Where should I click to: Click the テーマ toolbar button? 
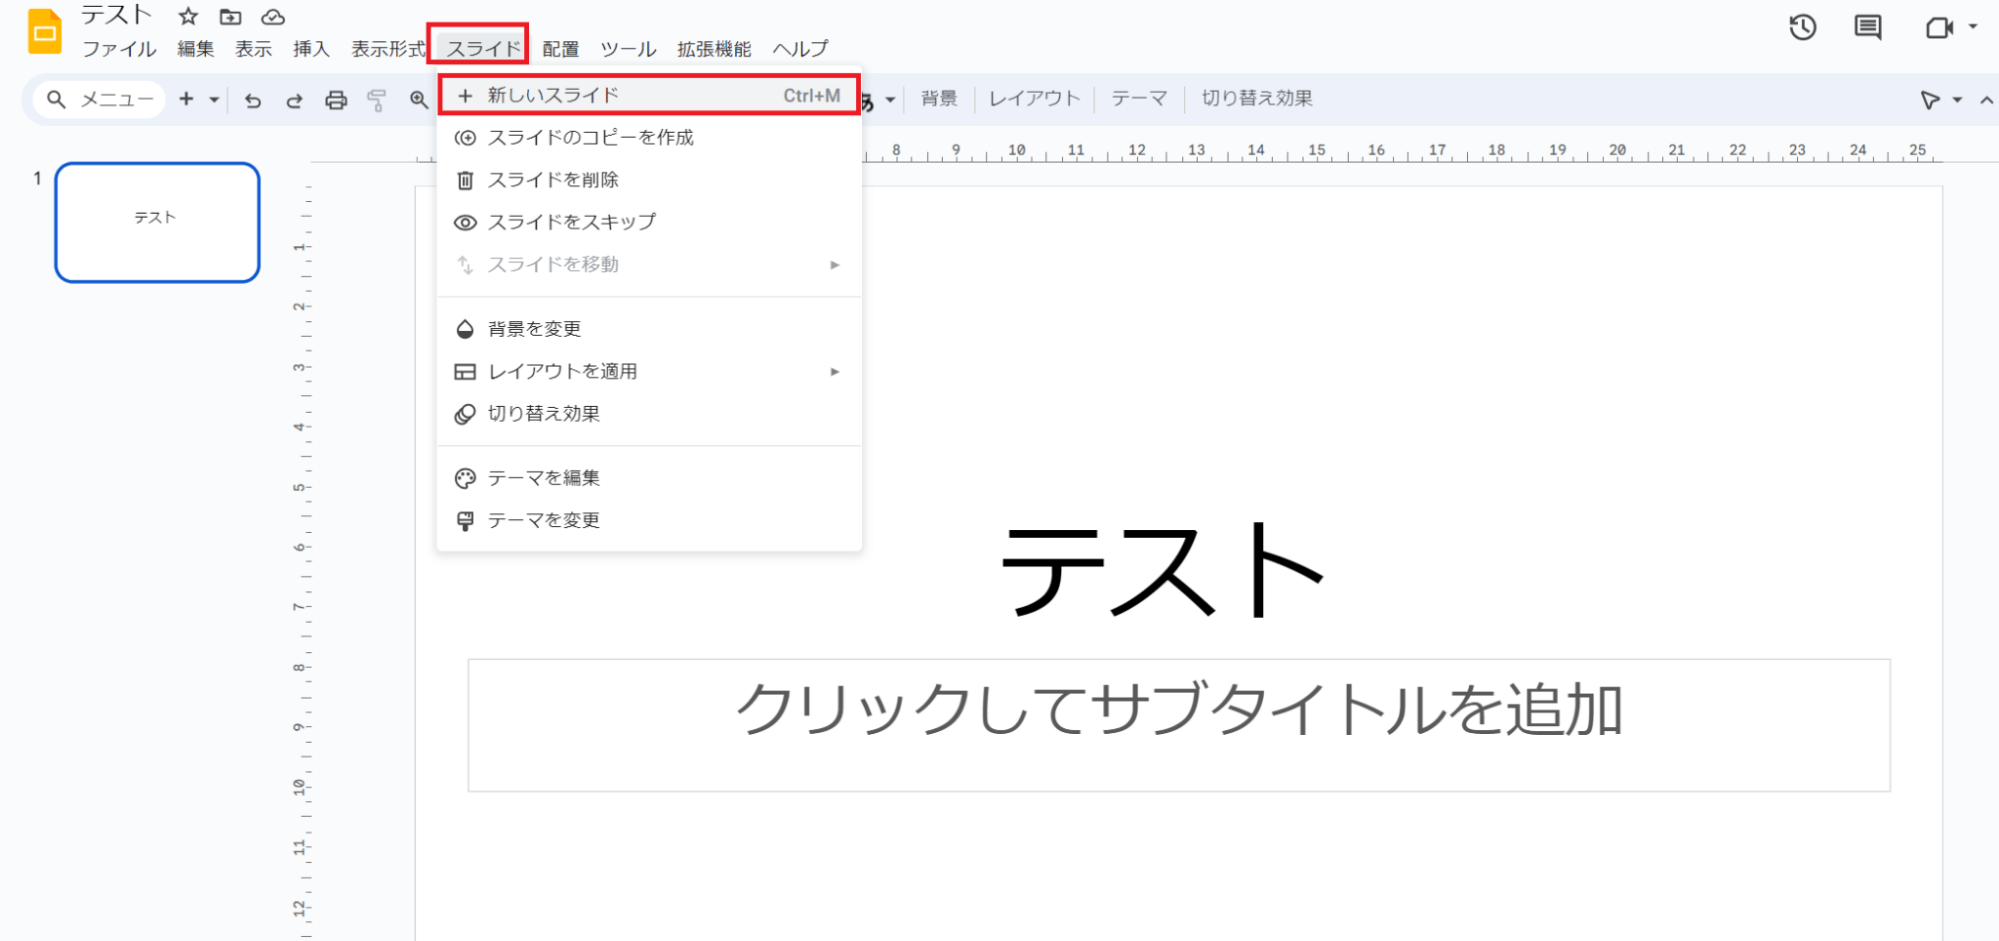1139,98
